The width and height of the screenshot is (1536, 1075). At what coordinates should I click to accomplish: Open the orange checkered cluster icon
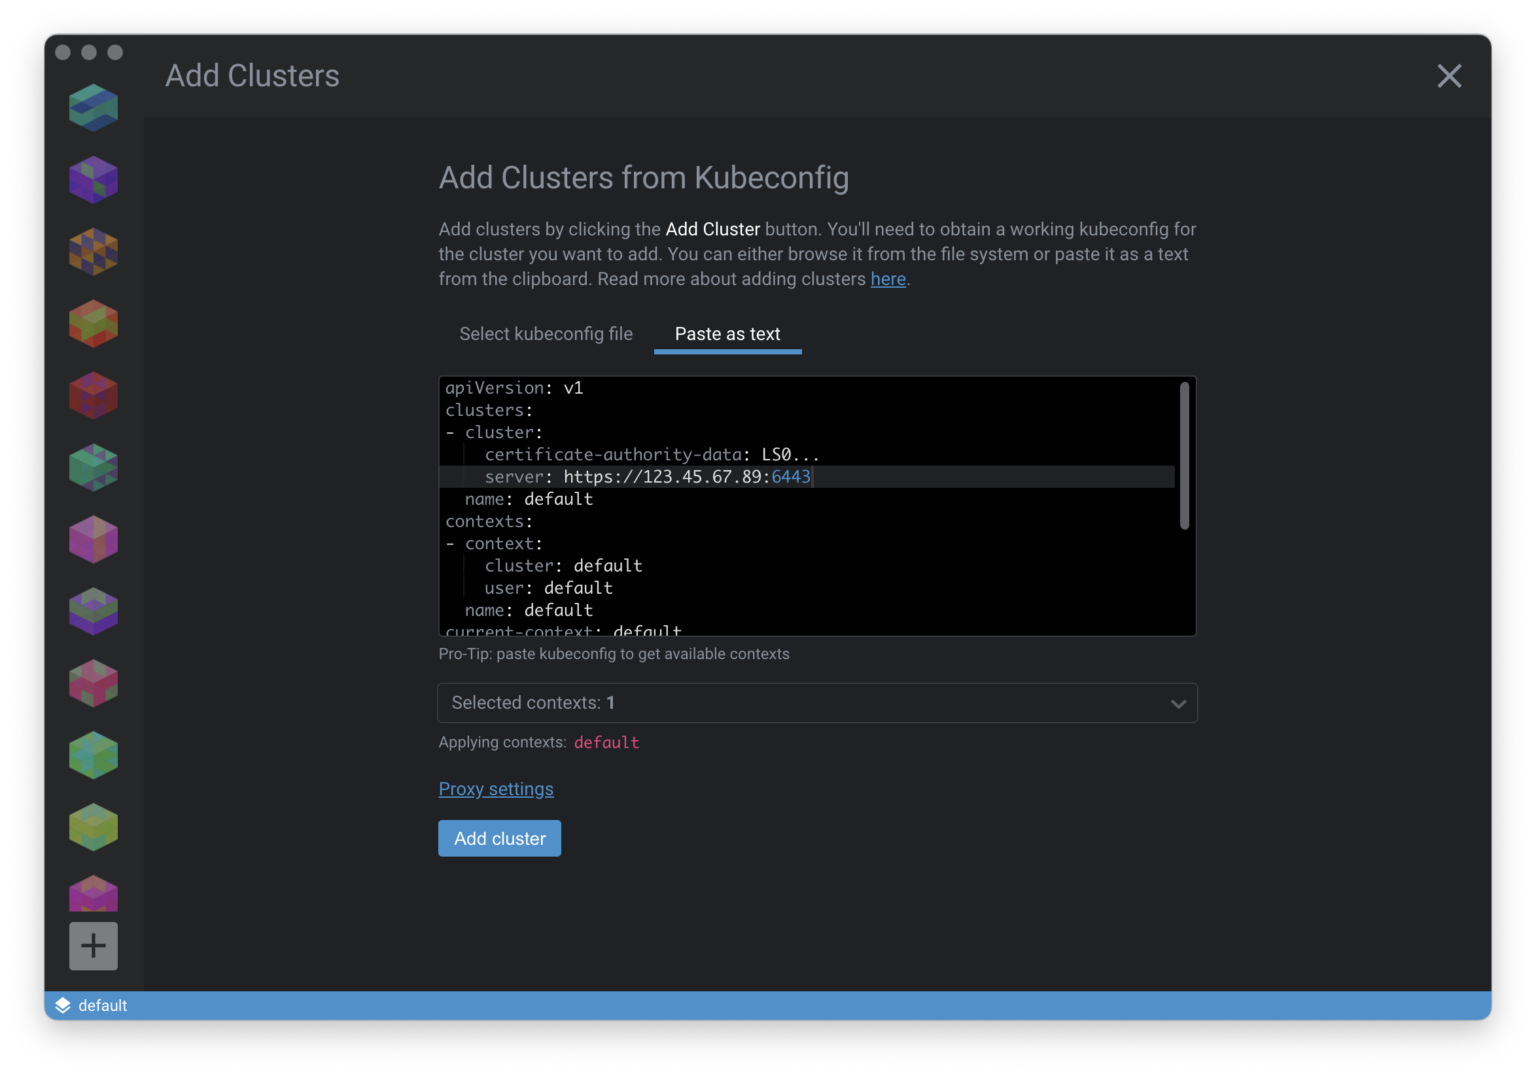pos(93,251)
